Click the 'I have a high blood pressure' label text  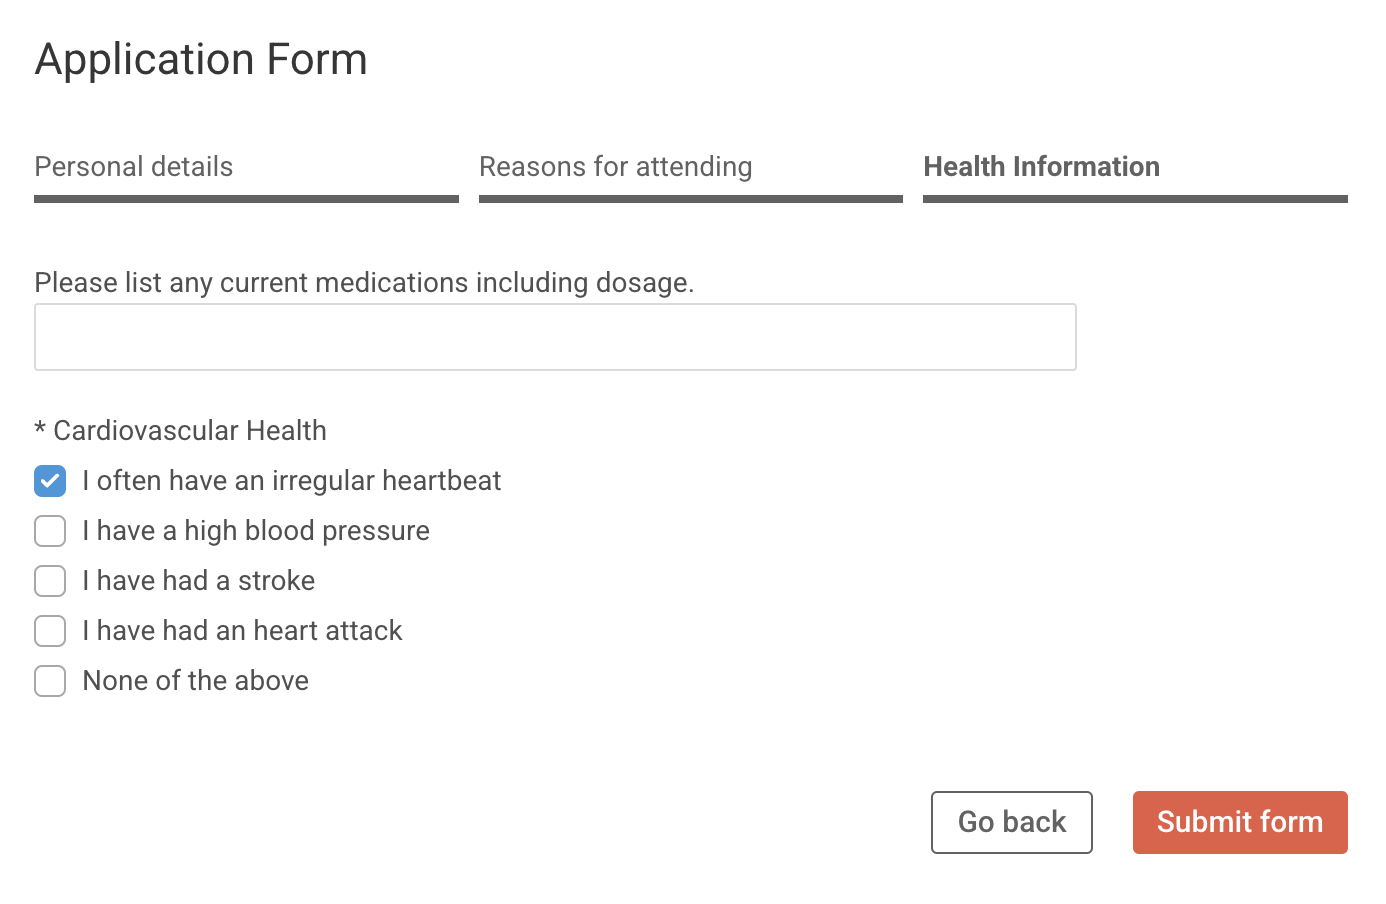click(x=256, y=531)
